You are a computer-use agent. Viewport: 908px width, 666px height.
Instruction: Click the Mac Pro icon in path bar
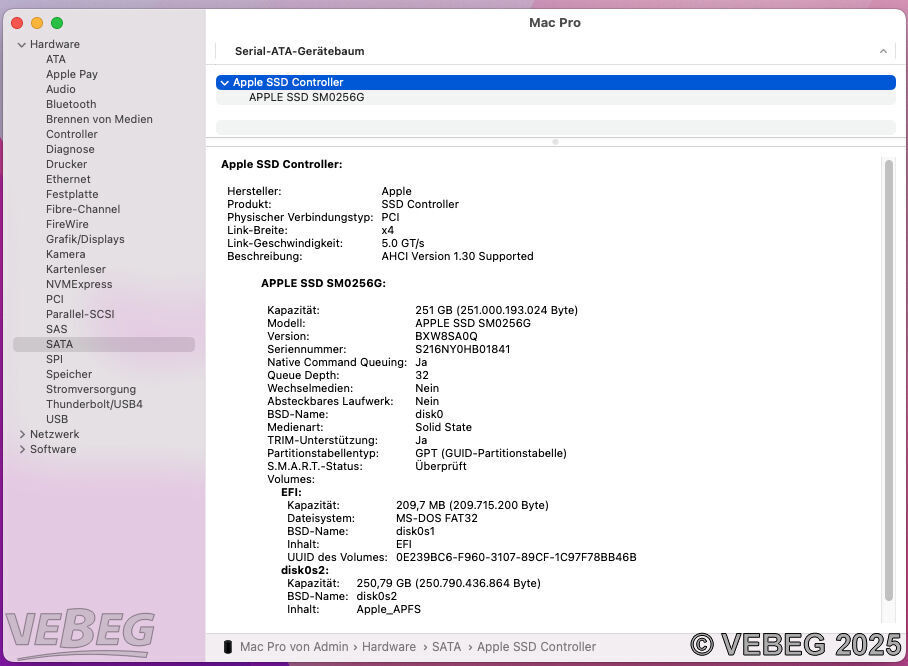228,647
